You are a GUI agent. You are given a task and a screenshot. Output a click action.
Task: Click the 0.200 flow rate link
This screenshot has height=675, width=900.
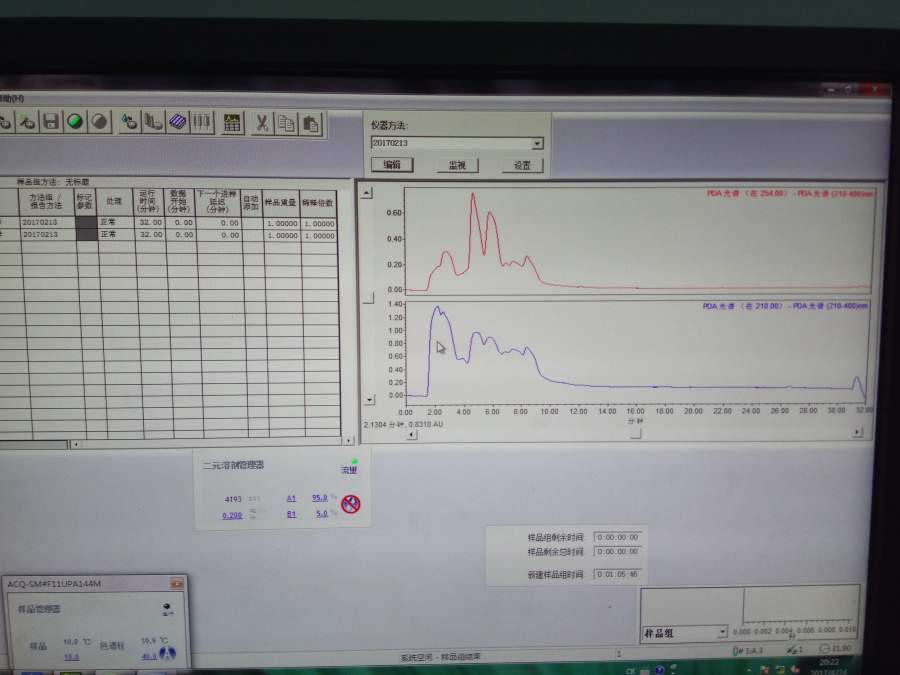pos(232,515)
